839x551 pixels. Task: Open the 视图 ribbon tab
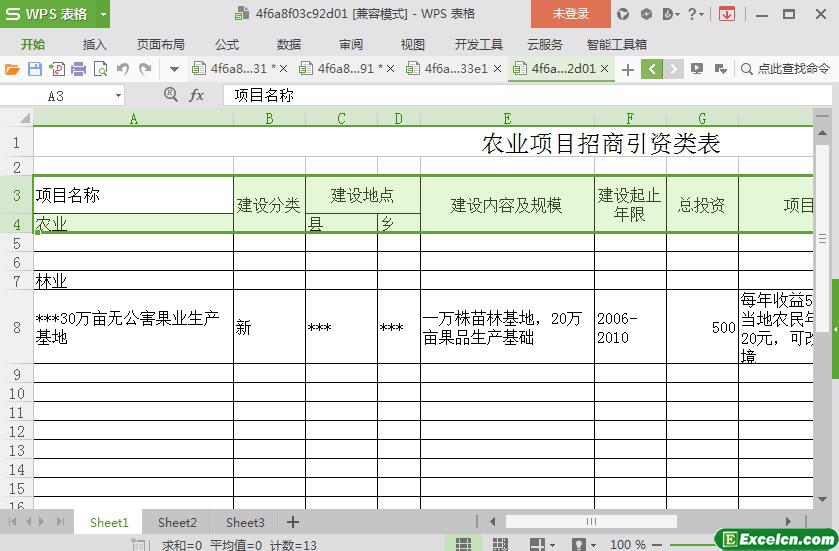click(413, 44)
